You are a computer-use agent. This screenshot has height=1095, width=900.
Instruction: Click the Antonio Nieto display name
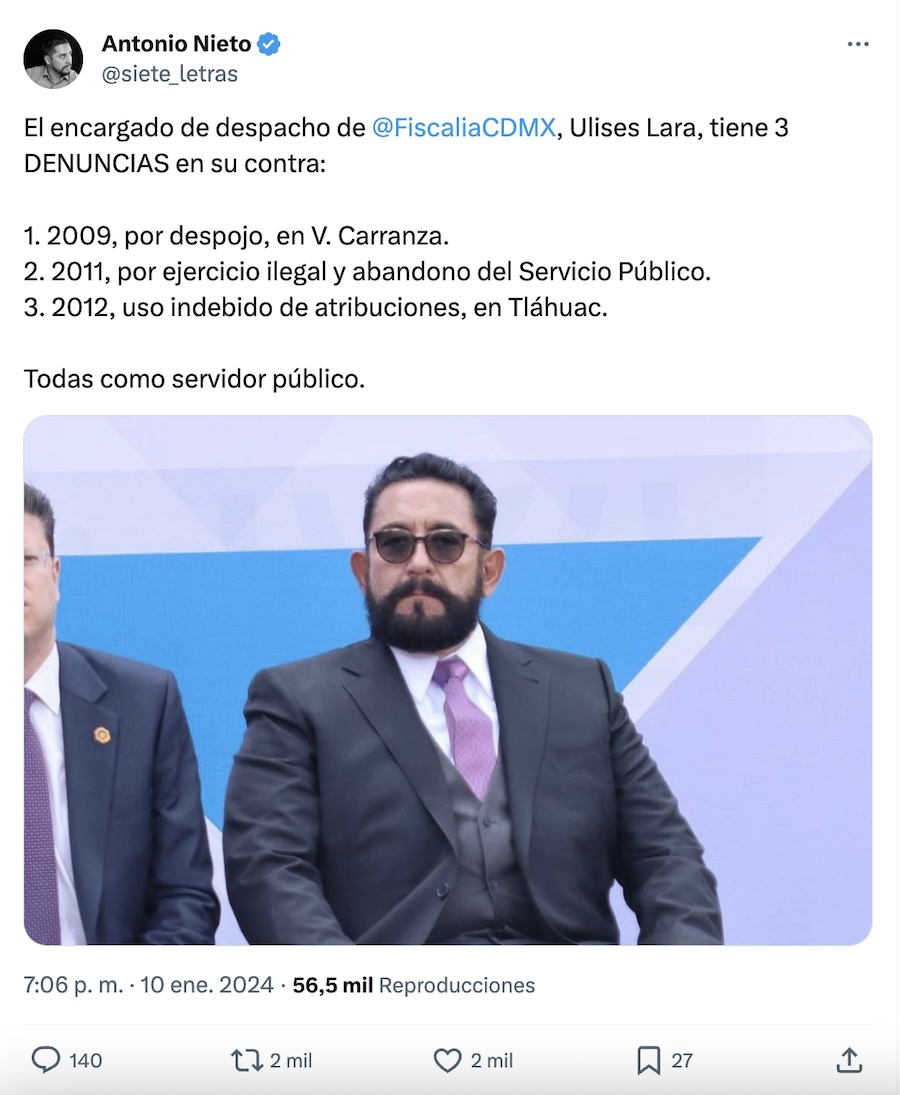177,44
